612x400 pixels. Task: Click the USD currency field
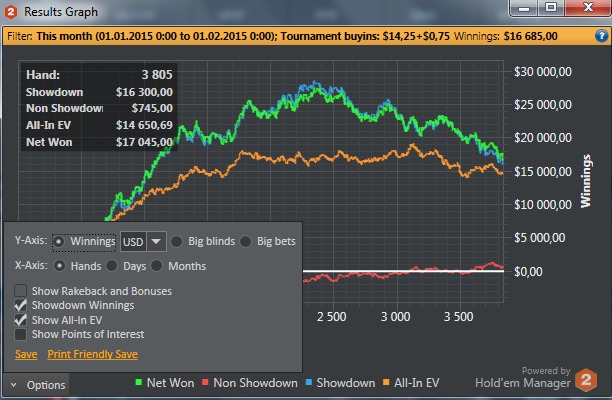click(x=133, y=242)
